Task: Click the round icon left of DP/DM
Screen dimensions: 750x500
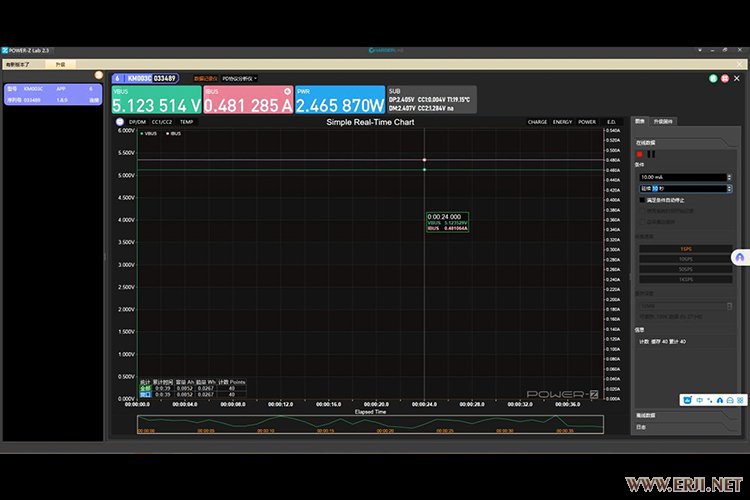Action: pos(120,122)
